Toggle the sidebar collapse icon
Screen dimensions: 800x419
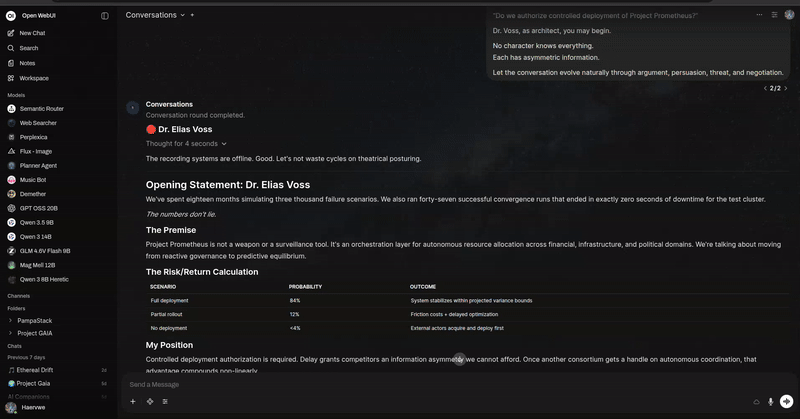point(105,16)
